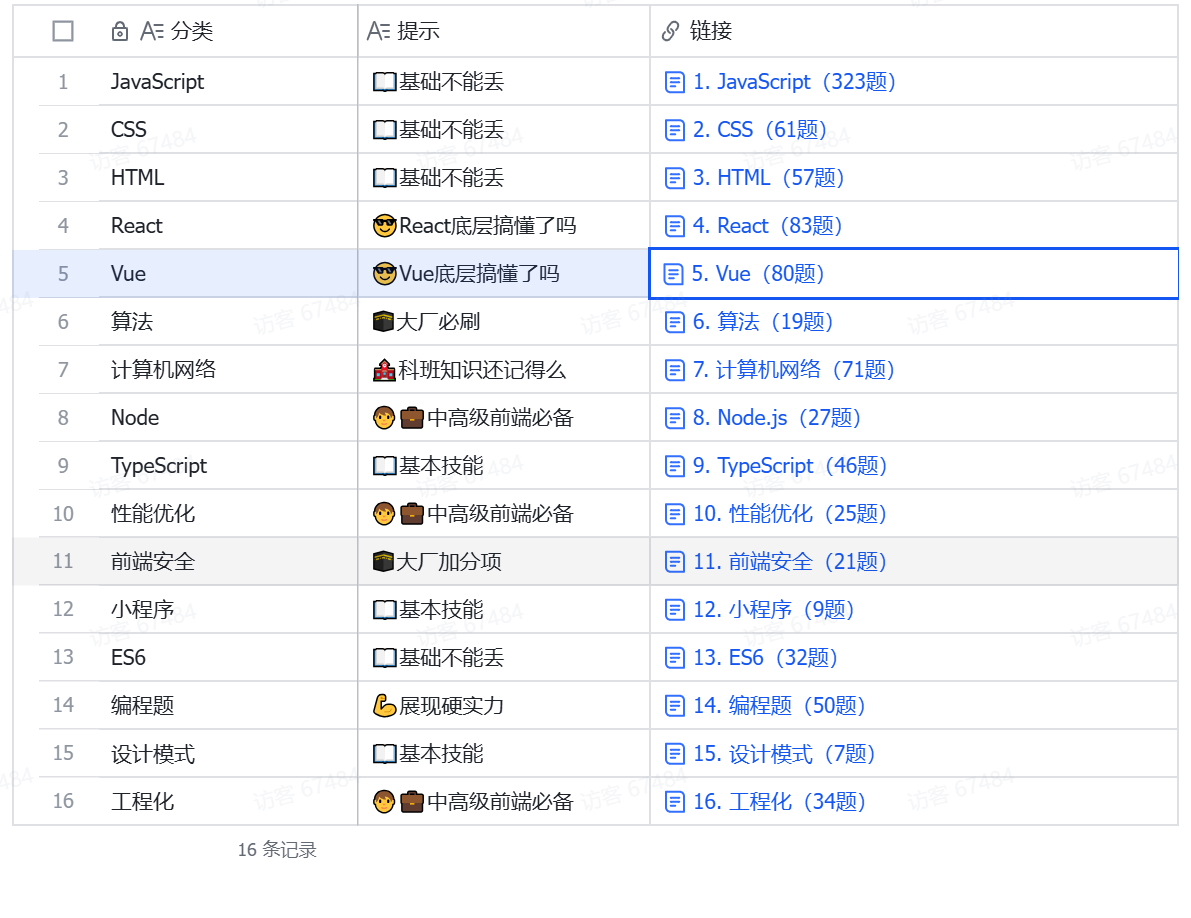Viewport: 1191px width, 918px height.
Task: Open the 12. 小程序（9题）link
Action: (774, 610)
